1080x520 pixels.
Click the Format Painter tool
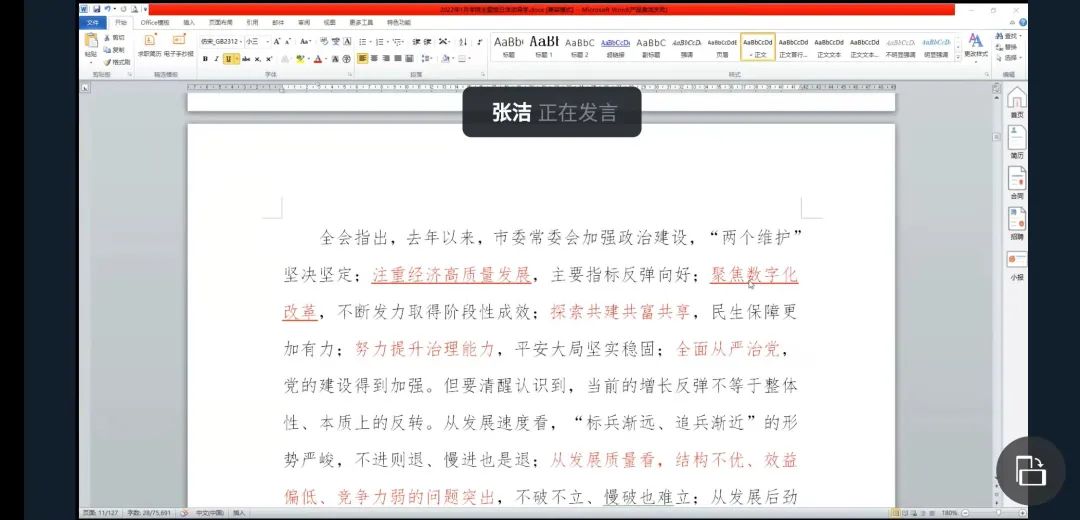118,61
